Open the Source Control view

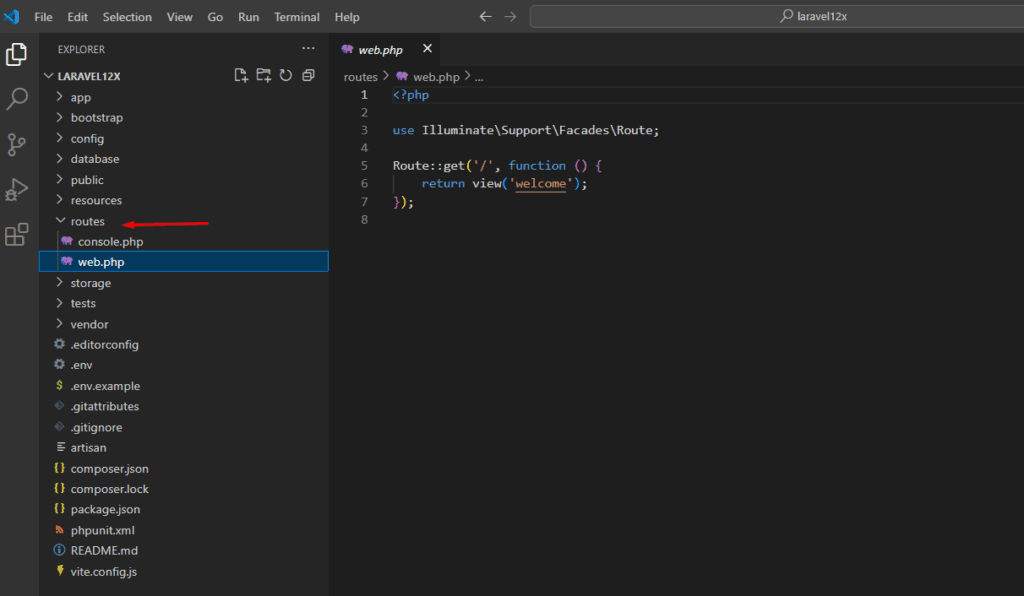click(17, 144)
